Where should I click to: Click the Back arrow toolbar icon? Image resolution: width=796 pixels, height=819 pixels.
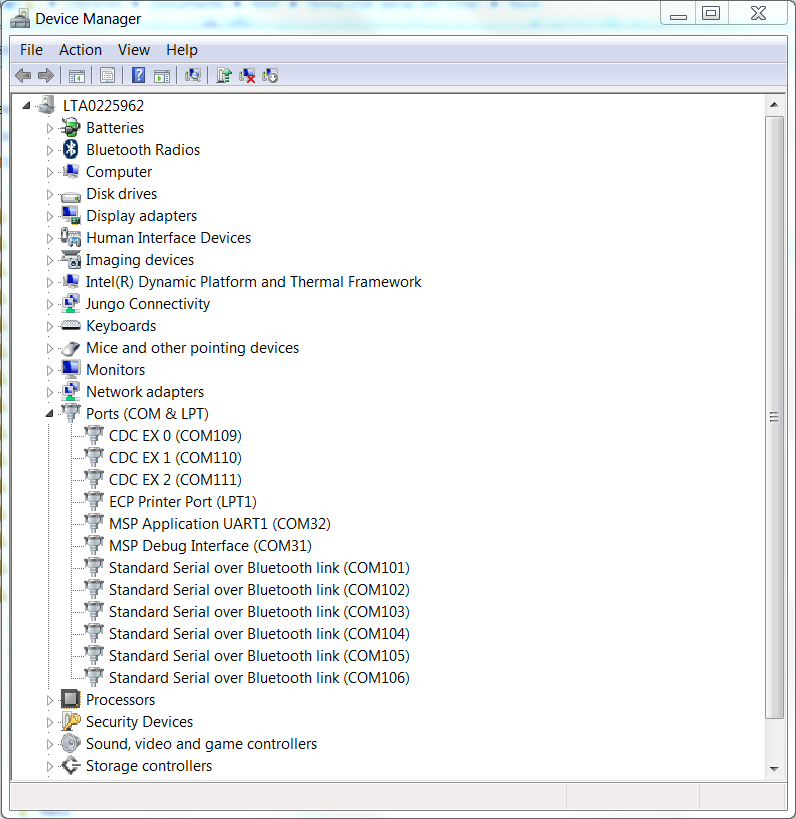(x=23, y=76)
